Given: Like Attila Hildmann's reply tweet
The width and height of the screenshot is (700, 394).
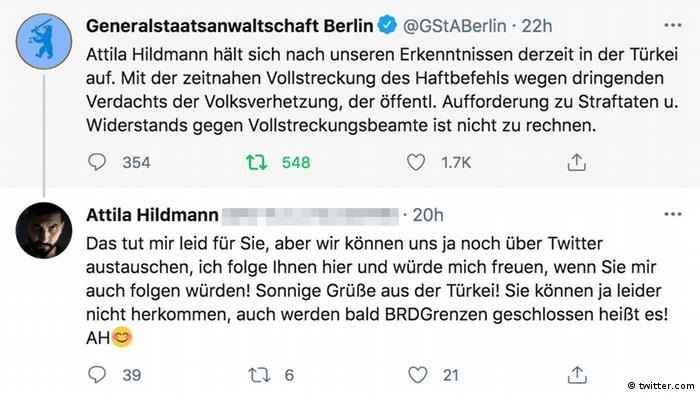Looking at the screenshot, I should click(x=417, y=375).
